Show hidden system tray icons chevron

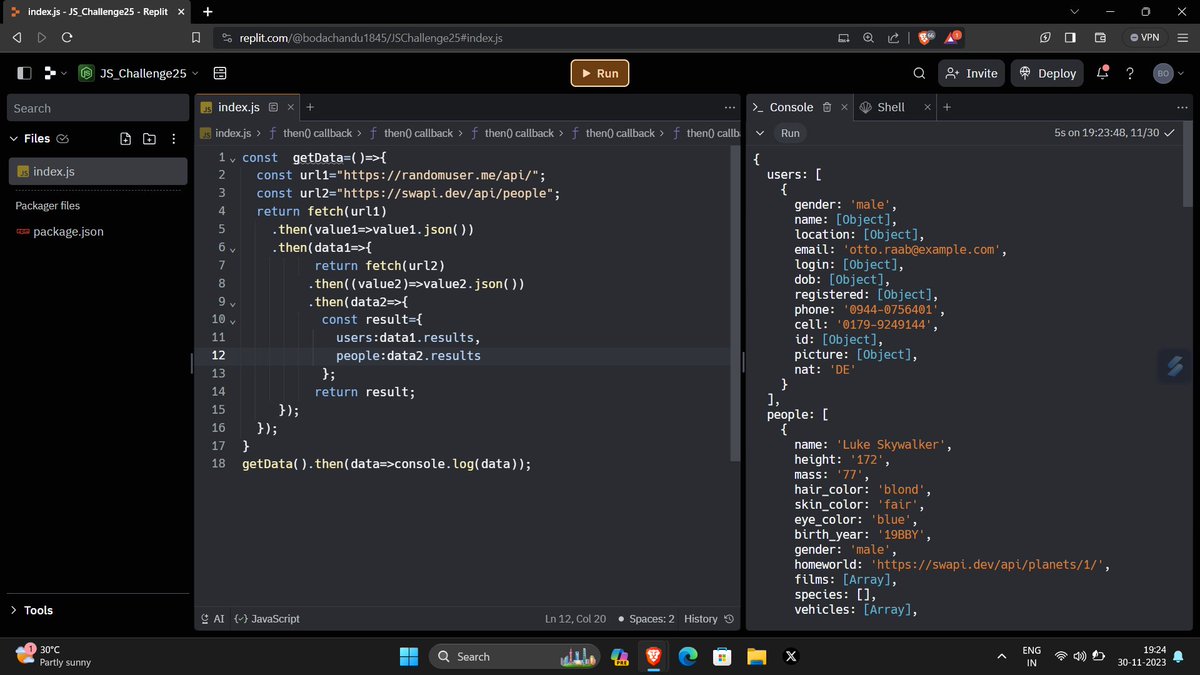point(1002,656)
